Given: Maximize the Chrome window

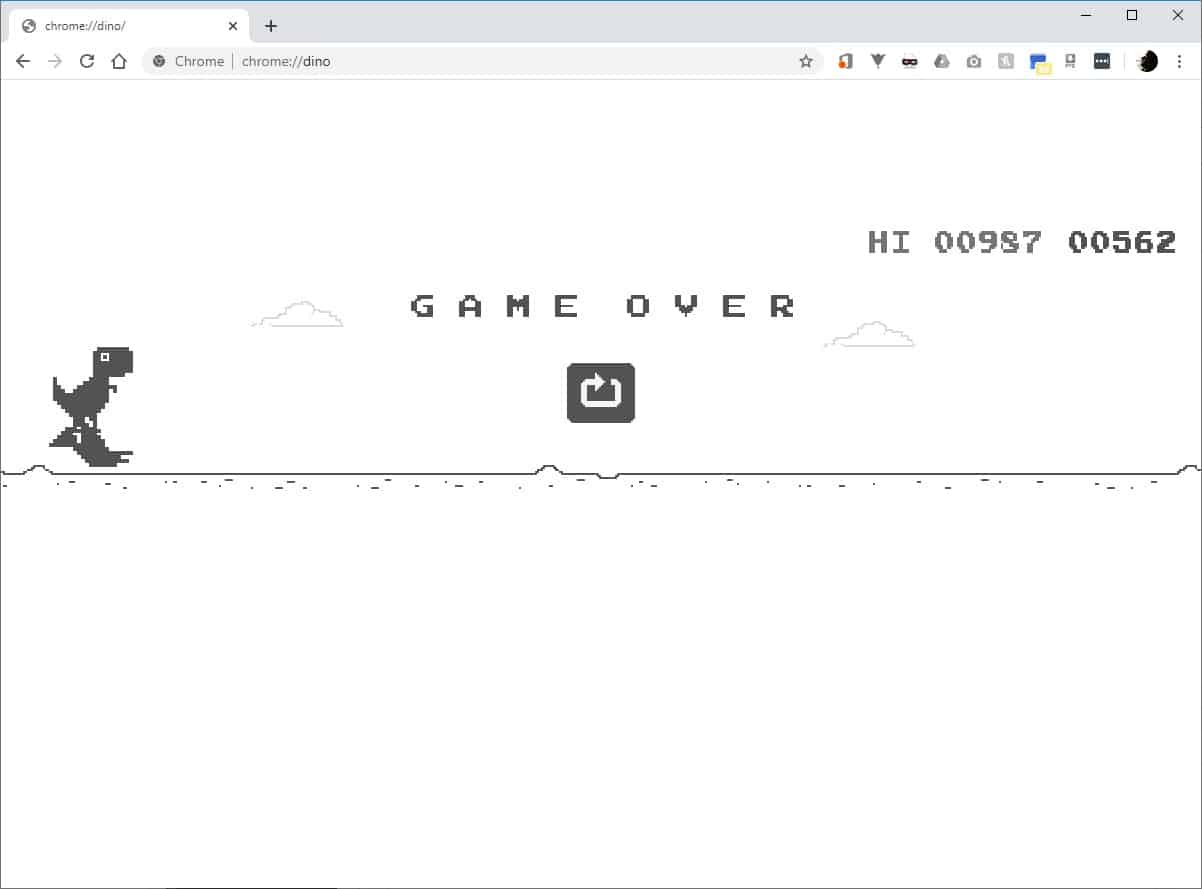Looking at the screenshot, I should coord(1132,15).
